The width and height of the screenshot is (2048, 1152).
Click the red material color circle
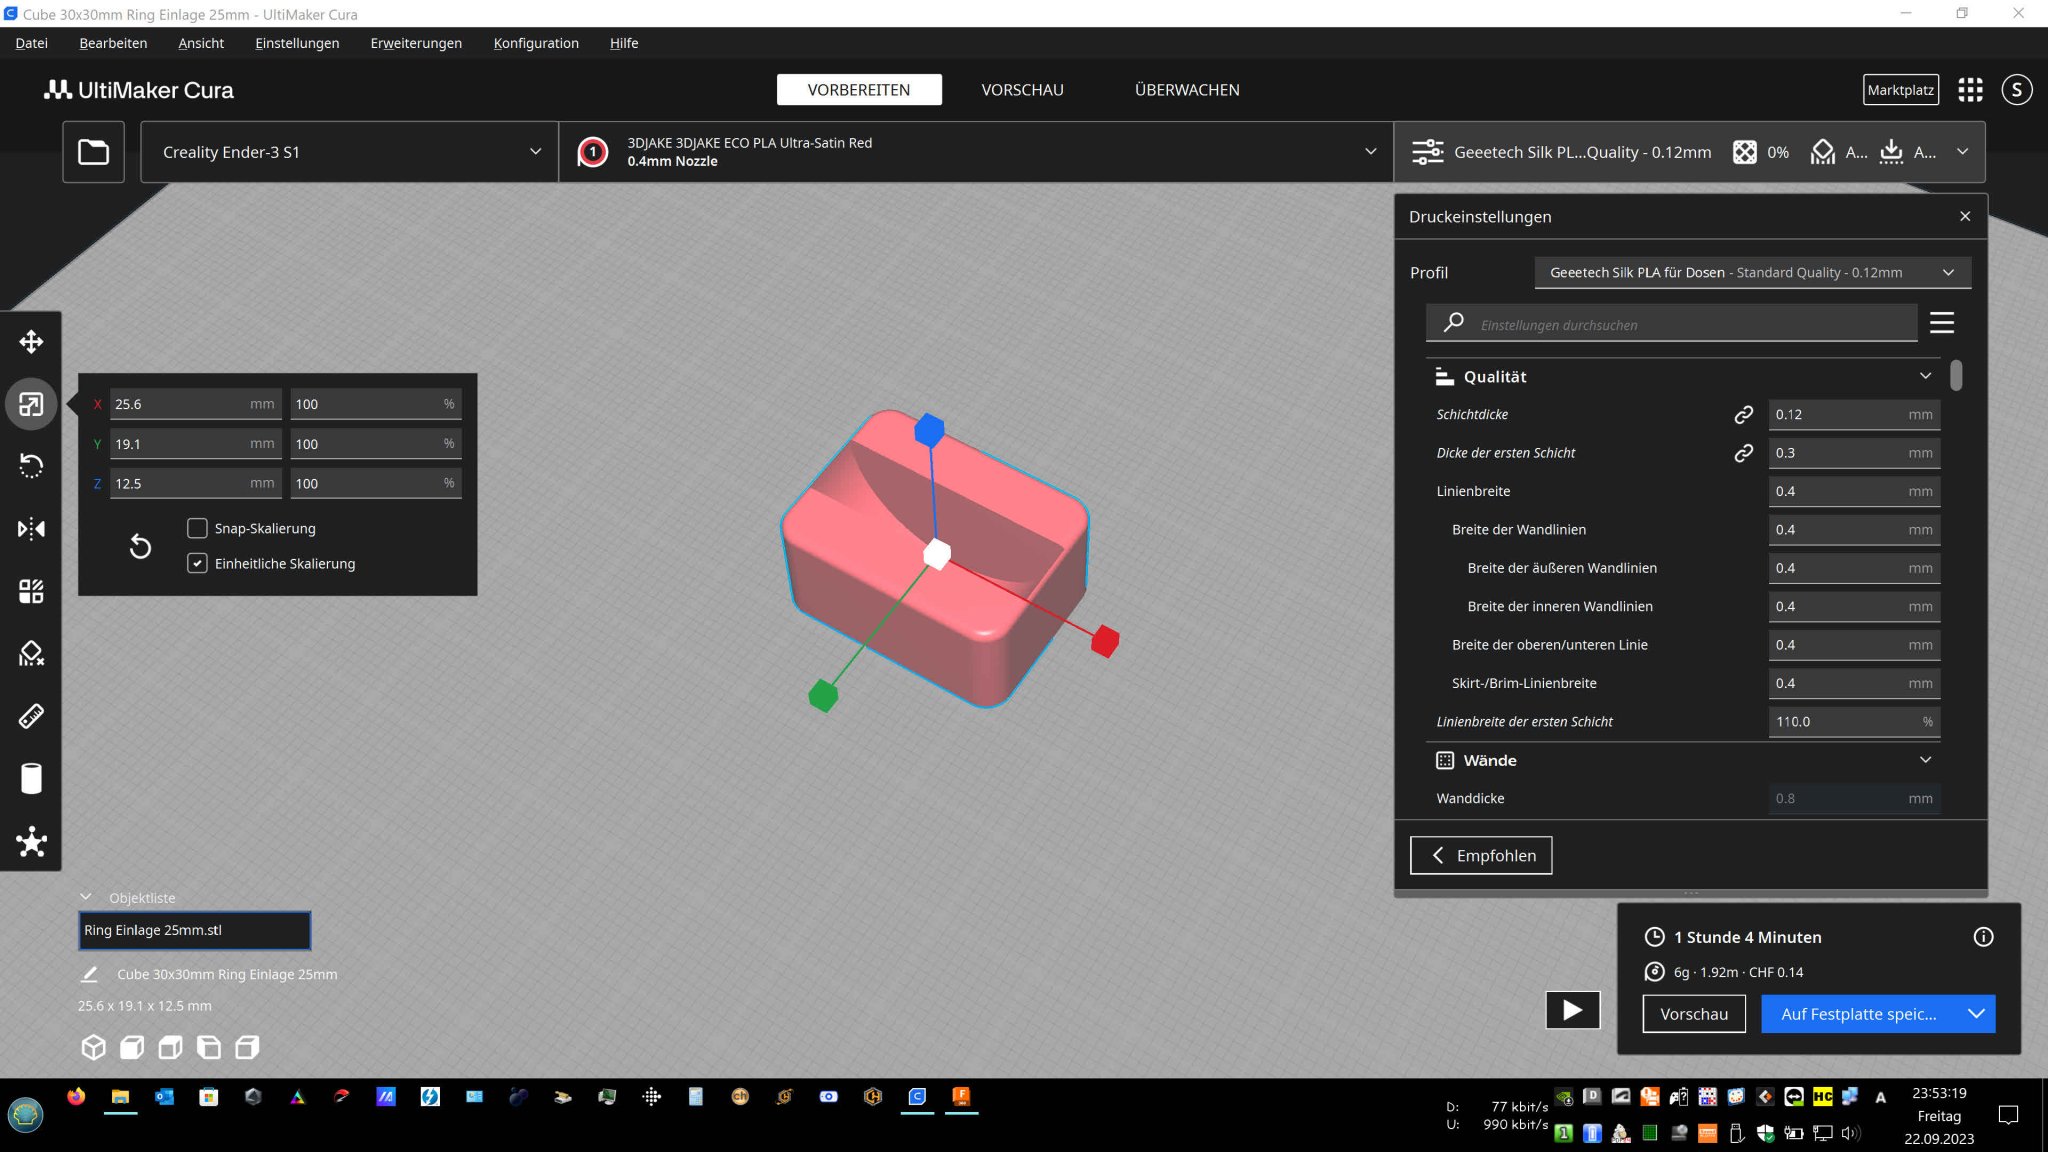[x=593, y=152]
